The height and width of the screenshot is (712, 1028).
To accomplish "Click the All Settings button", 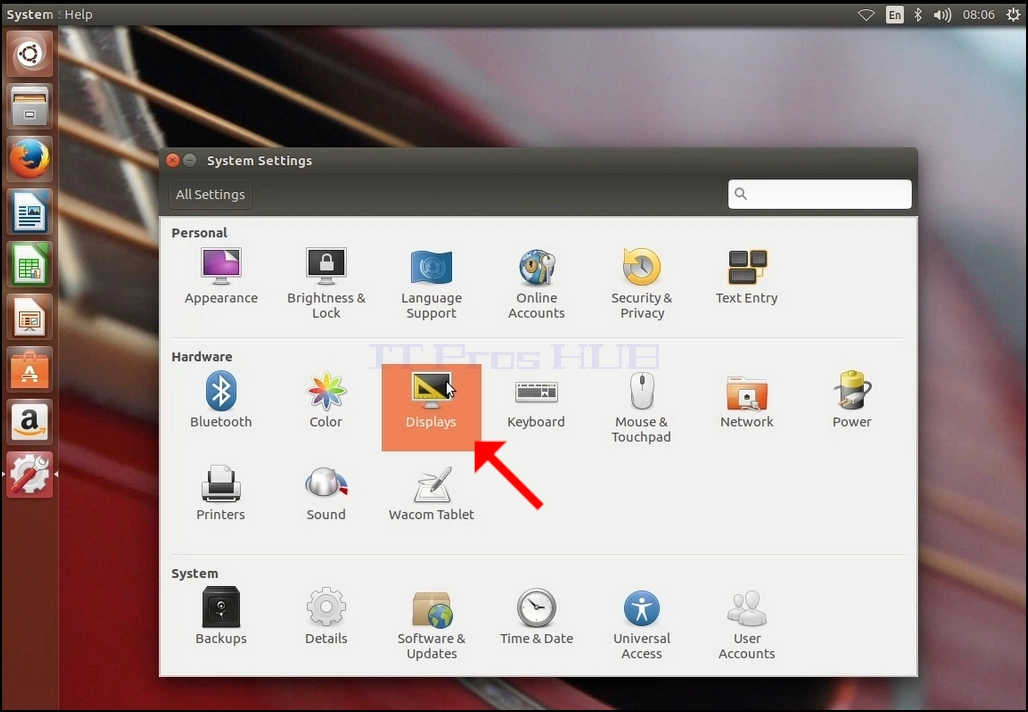I will [210, 195].
